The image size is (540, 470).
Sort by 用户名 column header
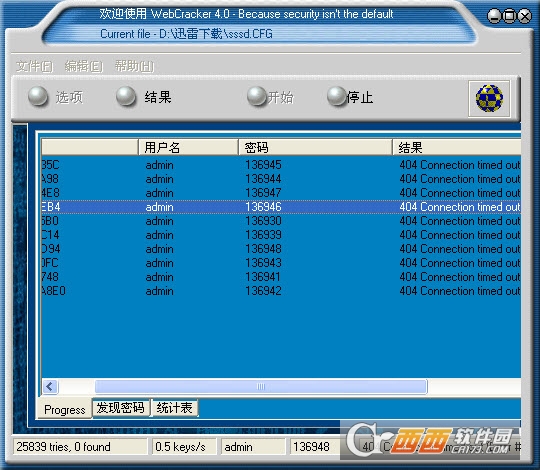(x=188, y=147)
